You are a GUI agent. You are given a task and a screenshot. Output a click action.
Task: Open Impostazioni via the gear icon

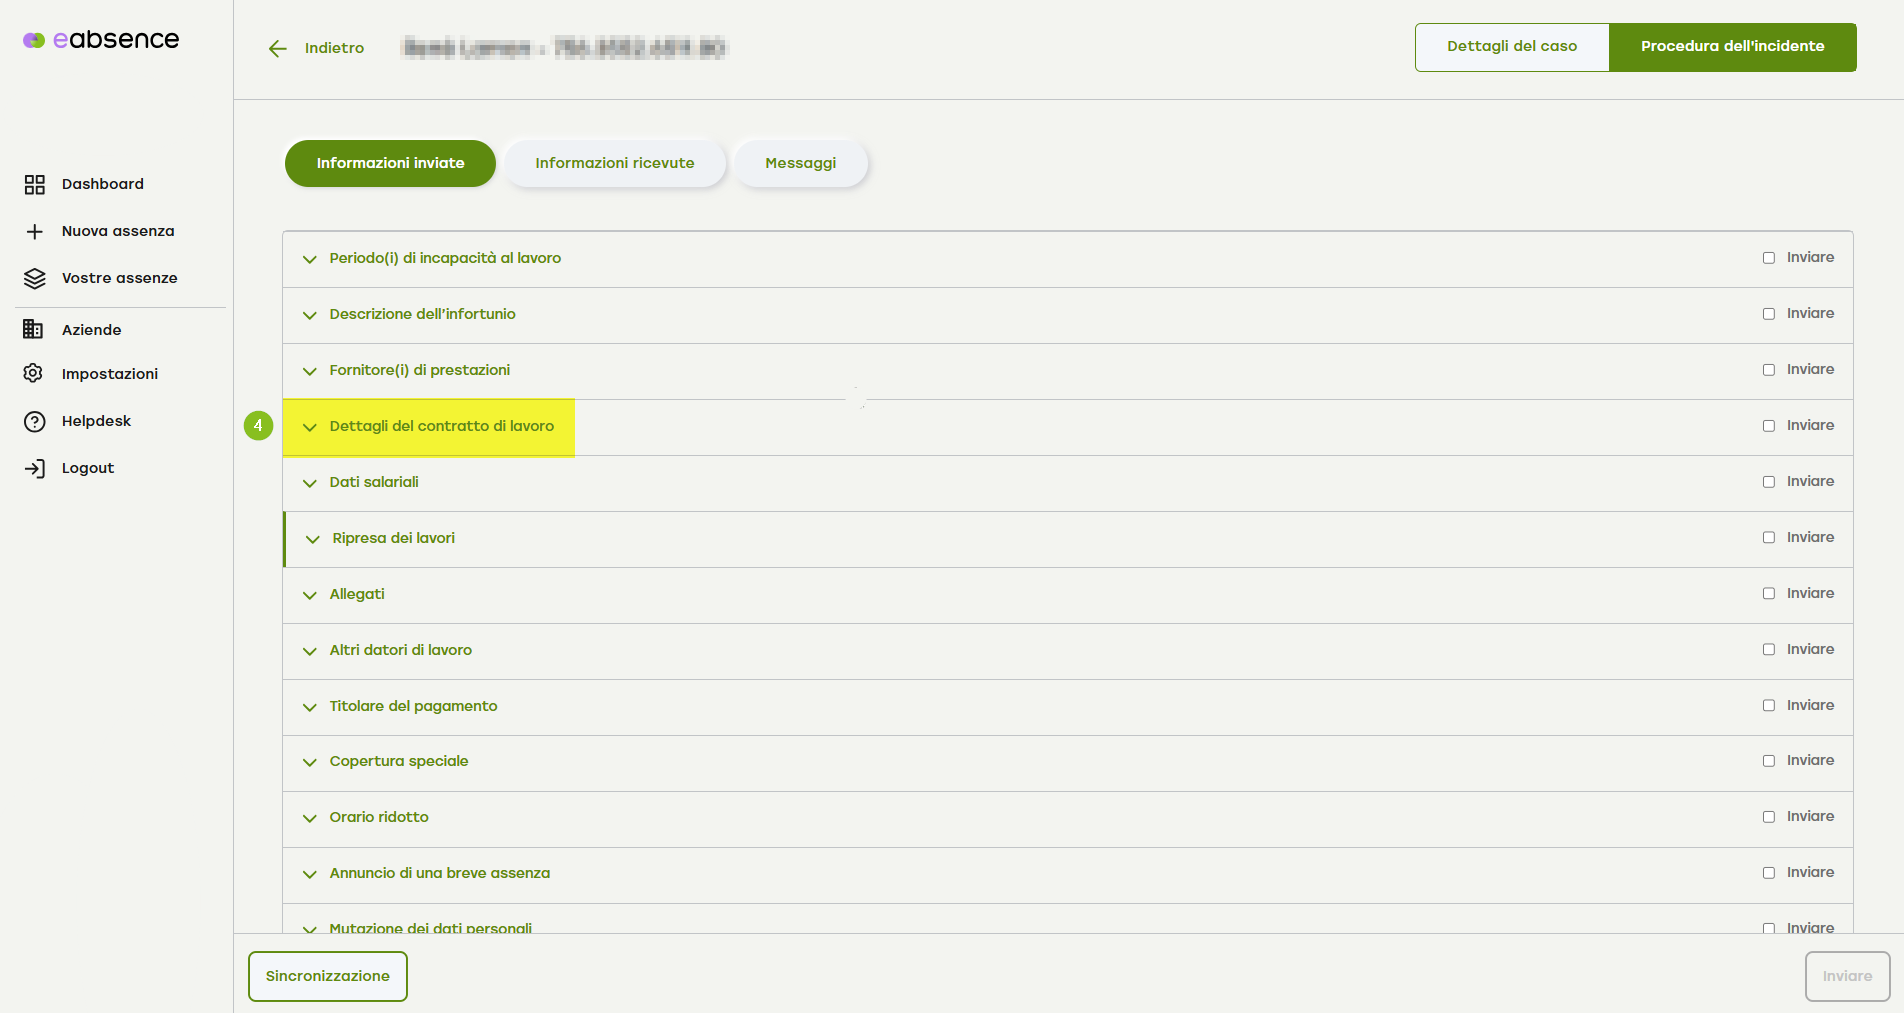33,373
